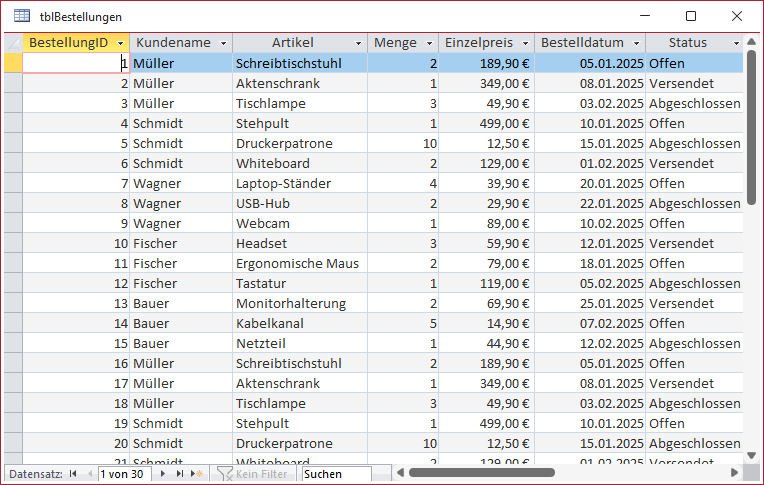Image resolution: width=764 pixels, height=485 pixels.
Task: Select the row for order 5 via row selector
Action: [12, 143]
